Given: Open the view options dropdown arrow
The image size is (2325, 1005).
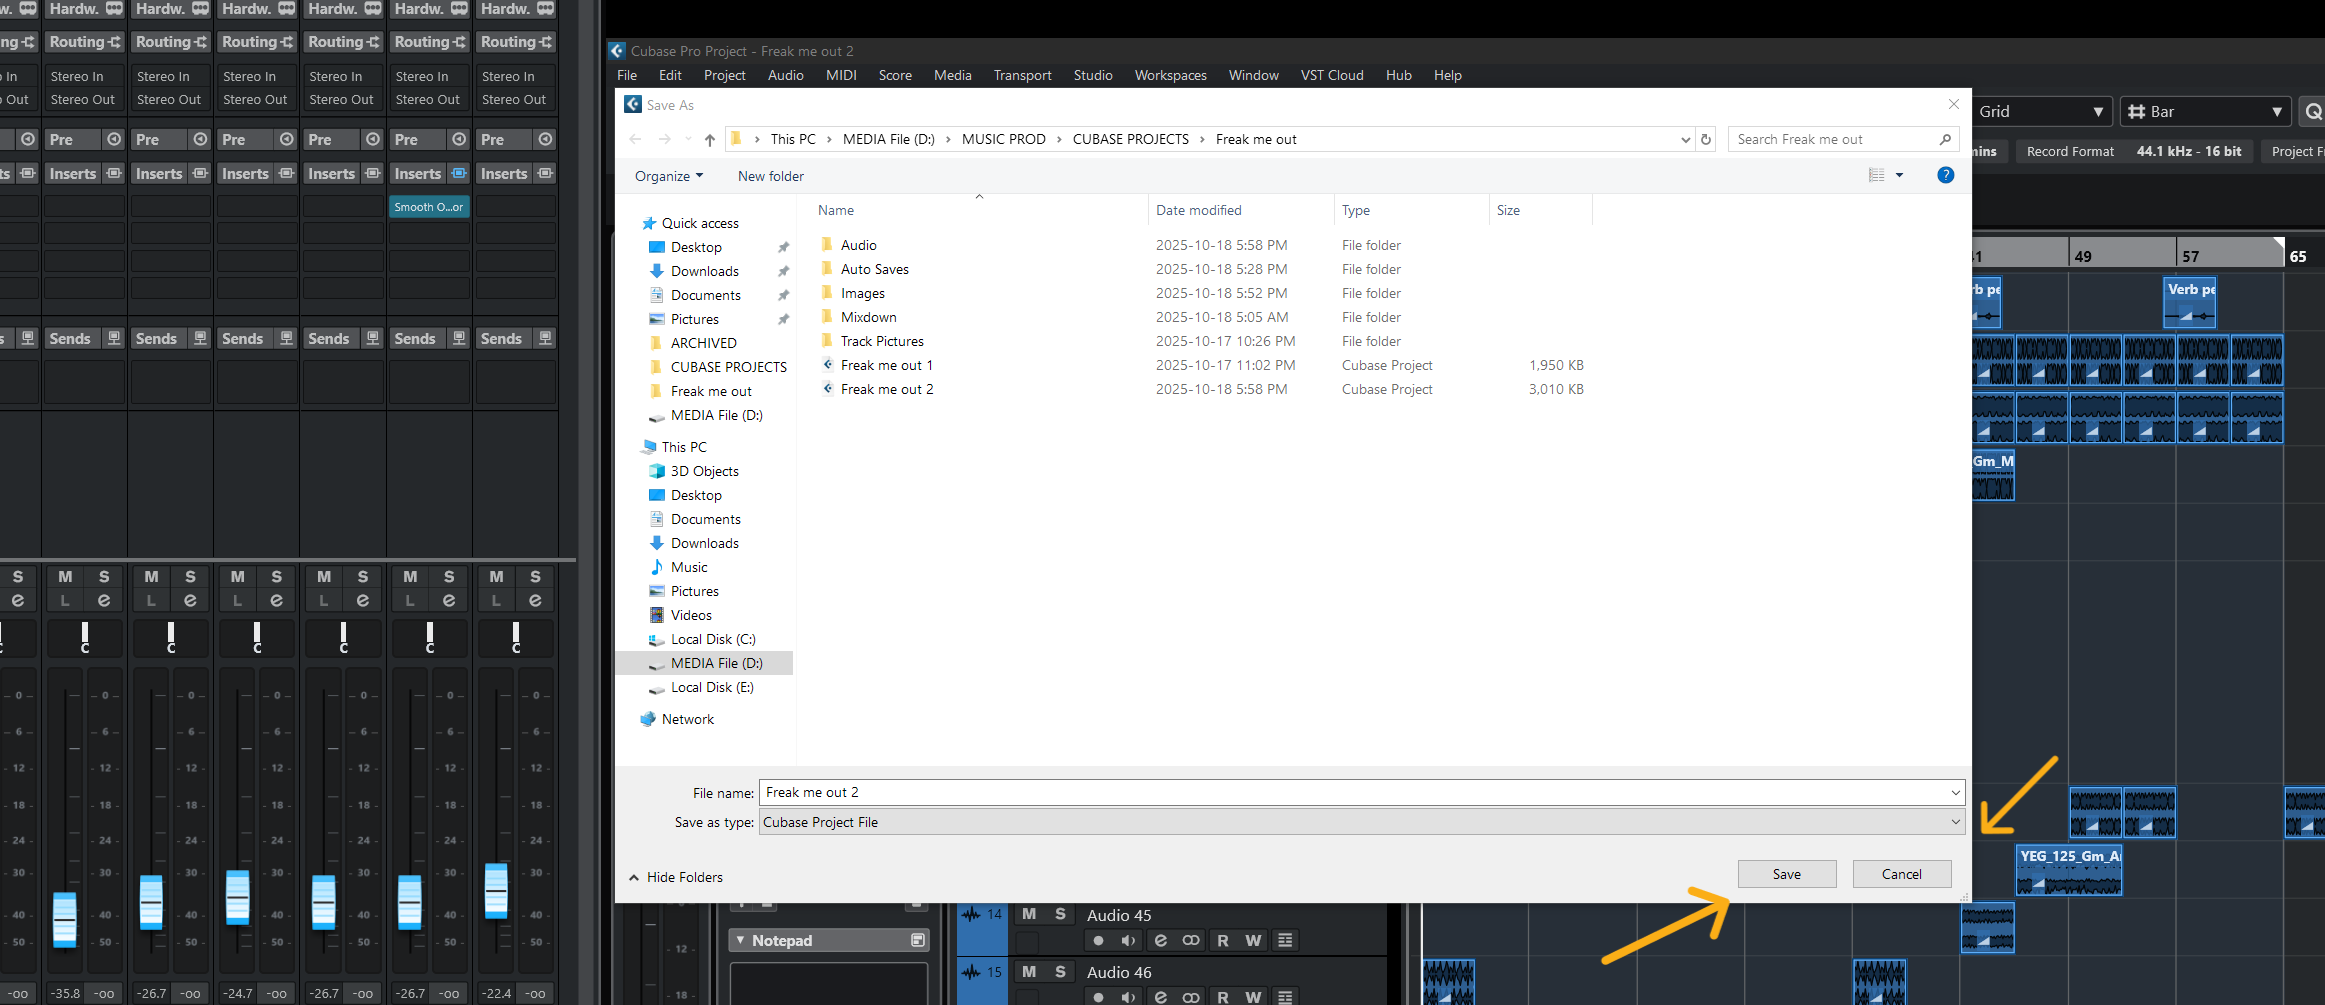Looking at the screenshot, I should [x=1899, y=175].
